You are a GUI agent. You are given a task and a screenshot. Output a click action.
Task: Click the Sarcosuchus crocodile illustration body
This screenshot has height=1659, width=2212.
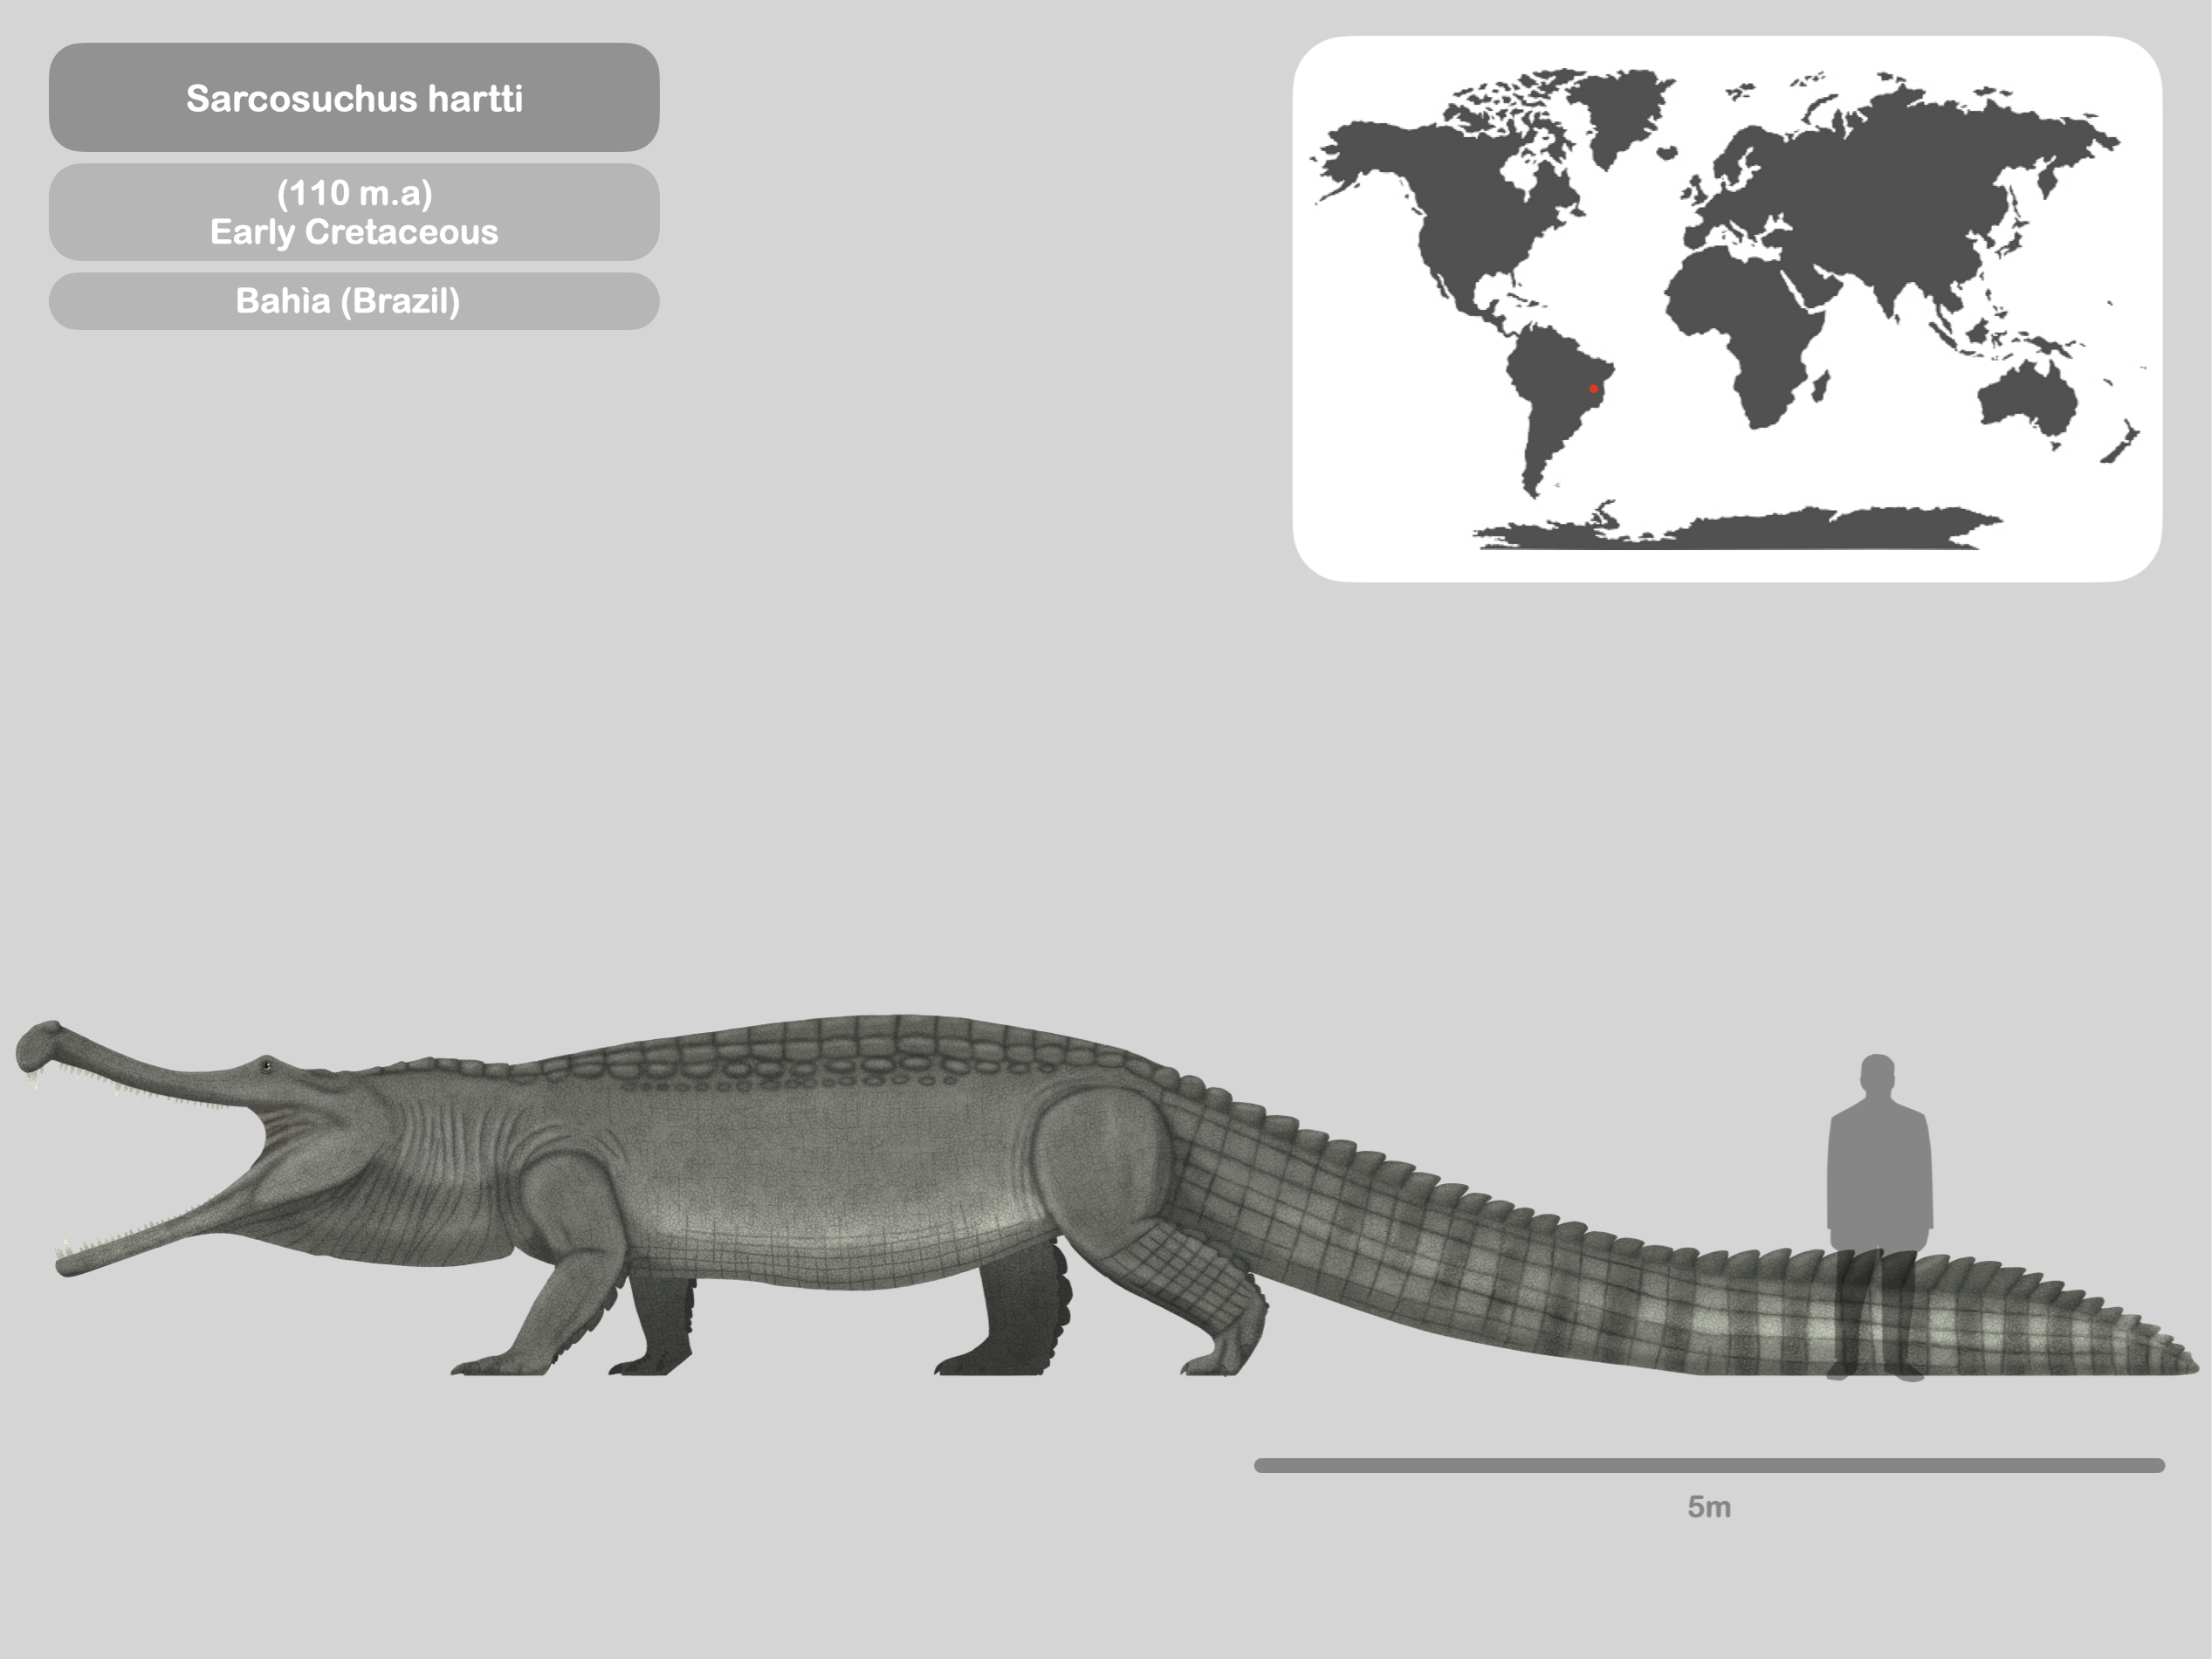tap(1105, 1197)
